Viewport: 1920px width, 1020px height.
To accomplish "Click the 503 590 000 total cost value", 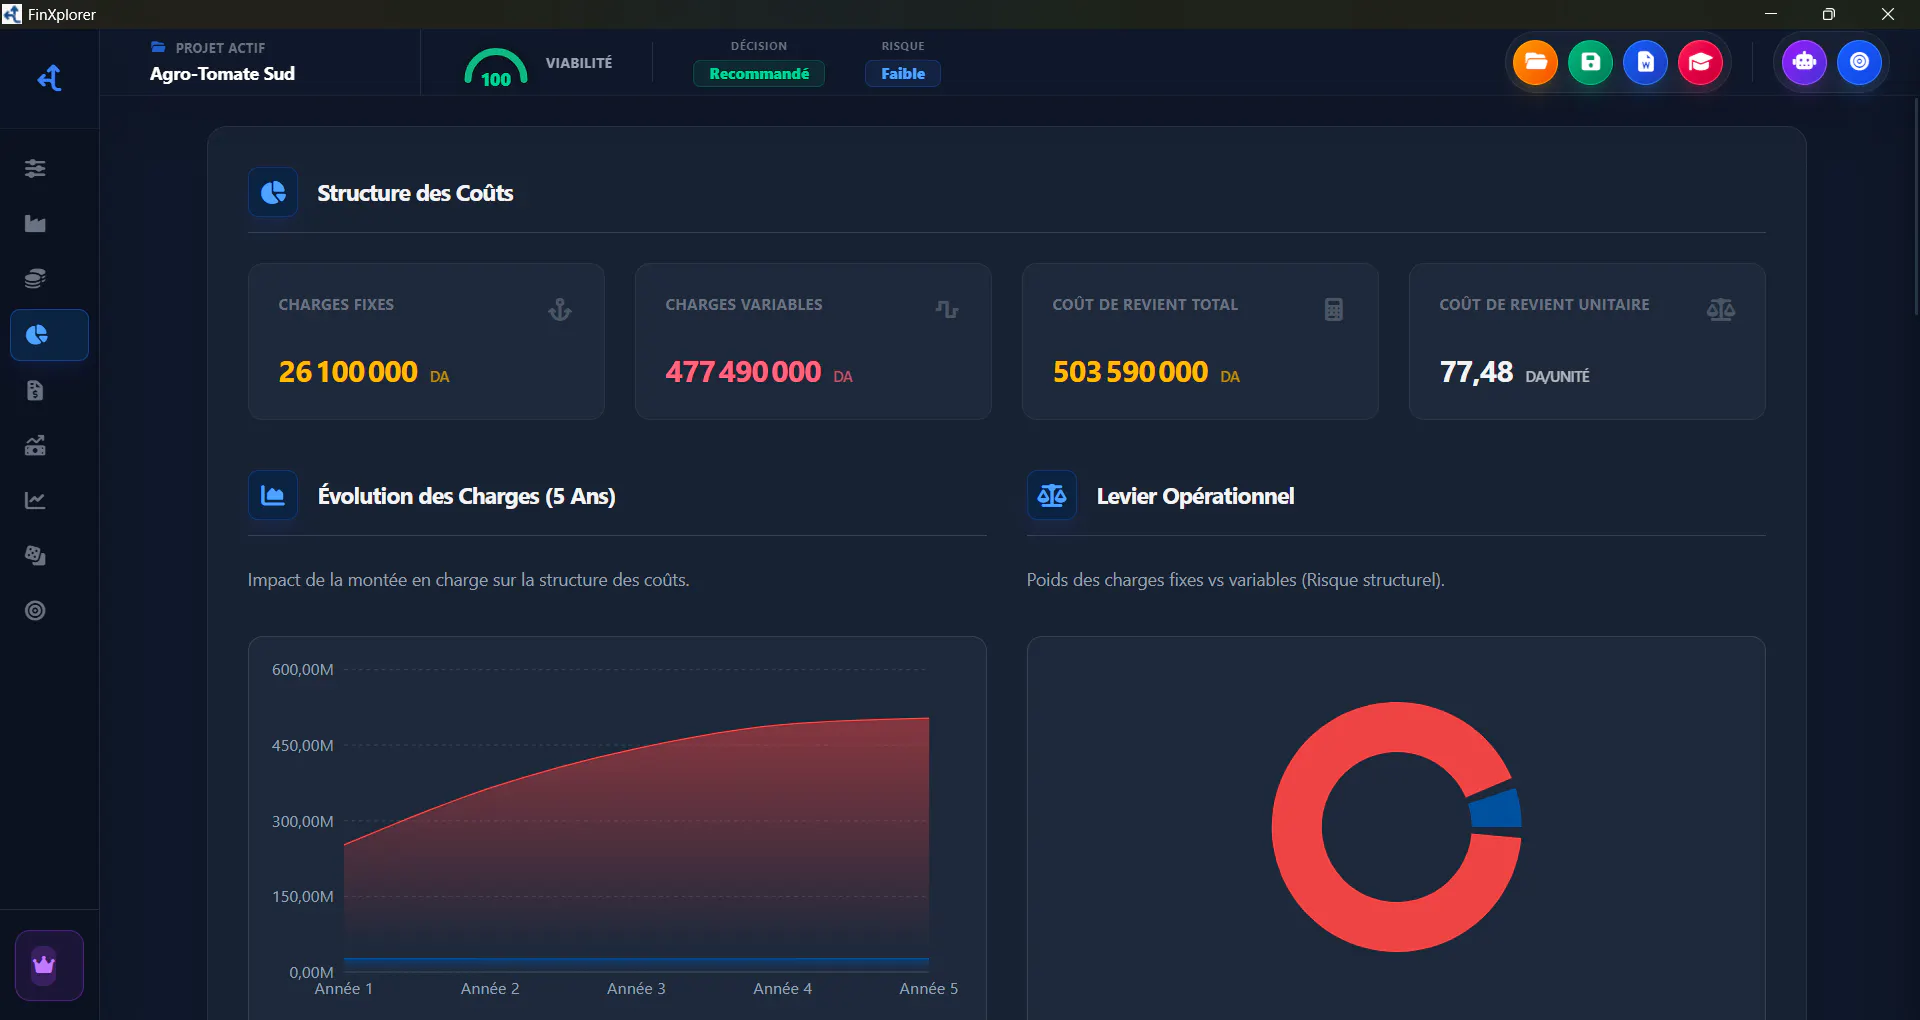I will [x=1130, y=372].
